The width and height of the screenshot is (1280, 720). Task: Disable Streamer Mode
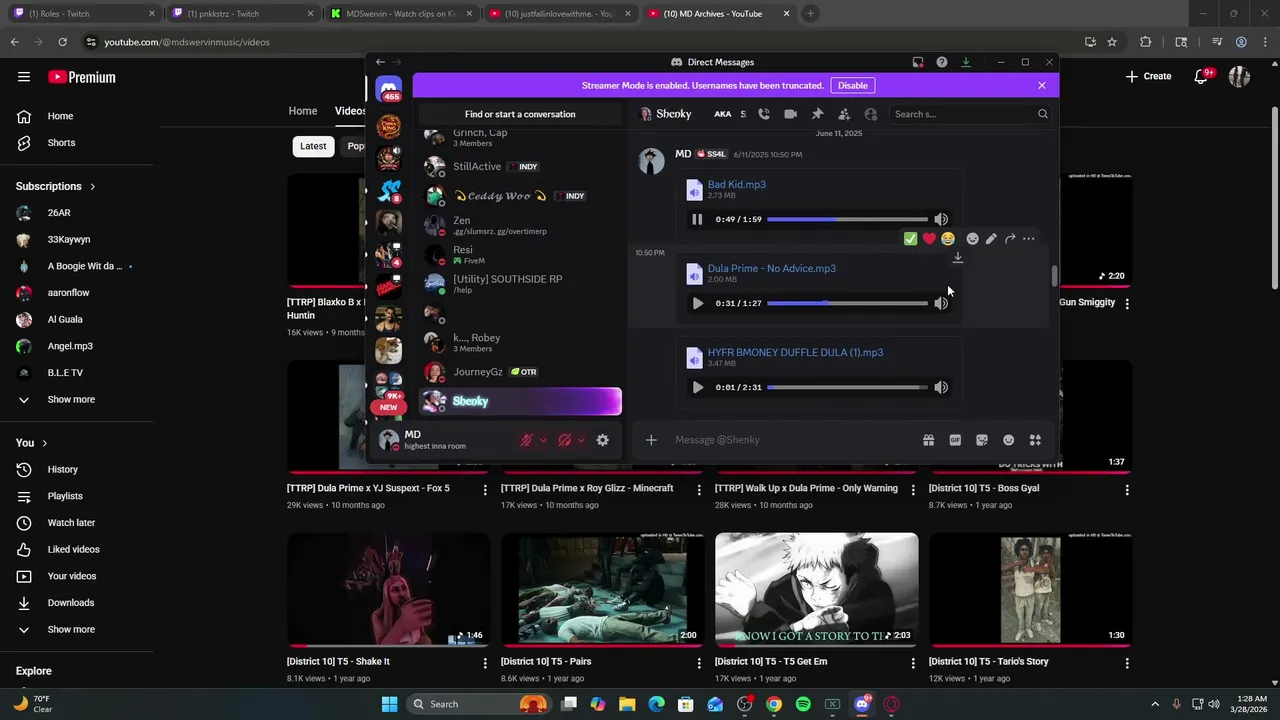(x=852, y=86)
